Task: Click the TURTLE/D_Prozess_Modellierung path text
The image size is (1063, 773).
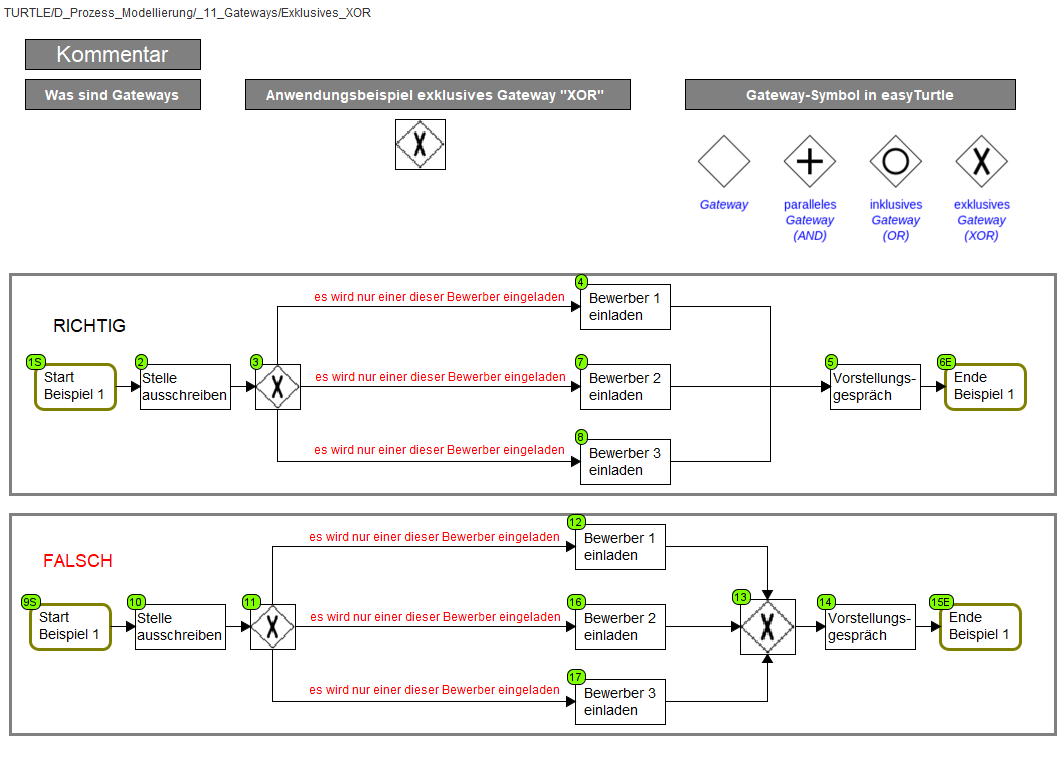Action: 187,13
